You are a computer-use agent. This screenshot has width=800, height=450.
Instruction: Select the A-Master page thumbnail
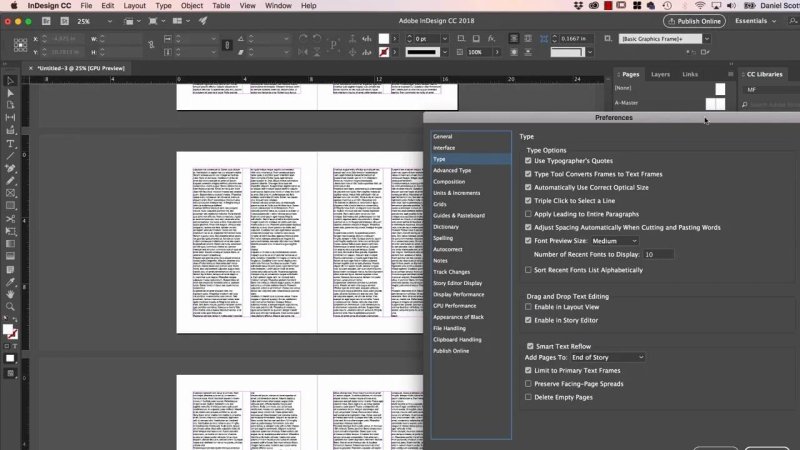715,104
